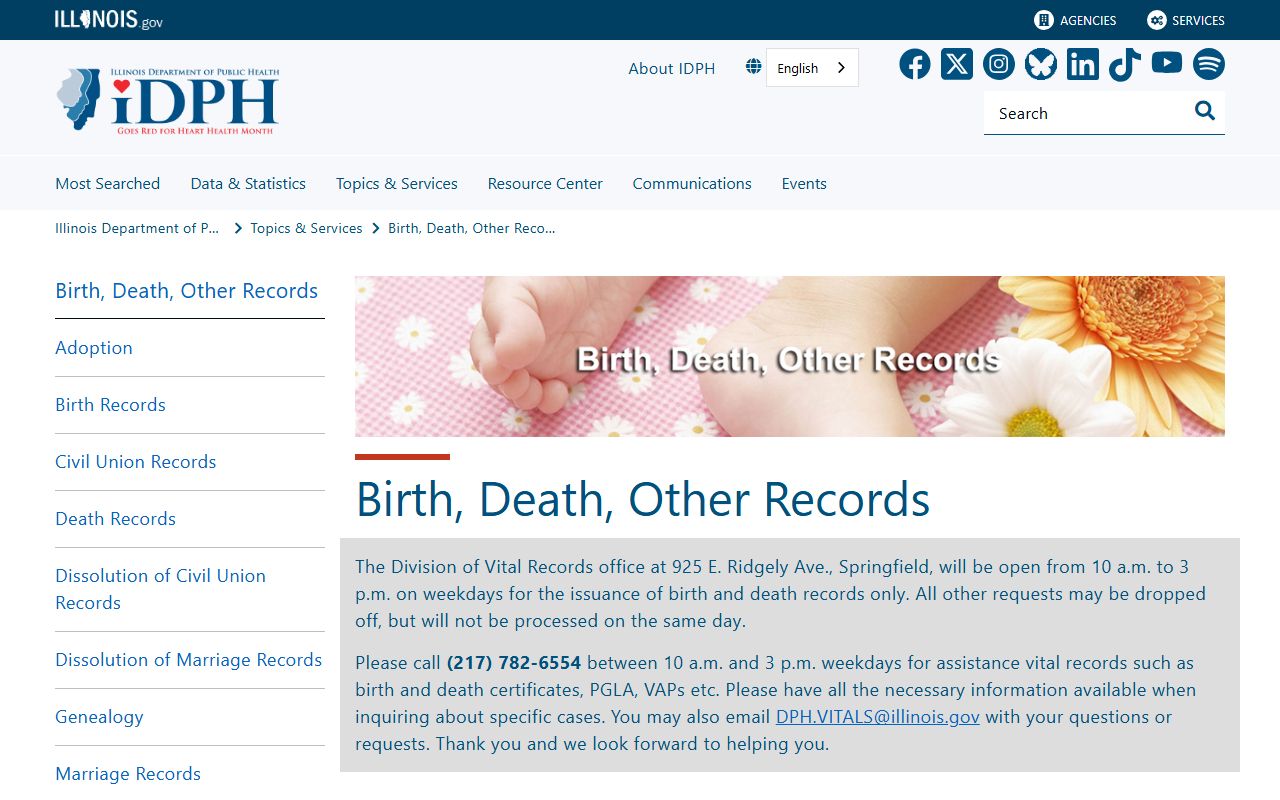
Task: Open the About IDPH link
Action: (x=672, y=69)
